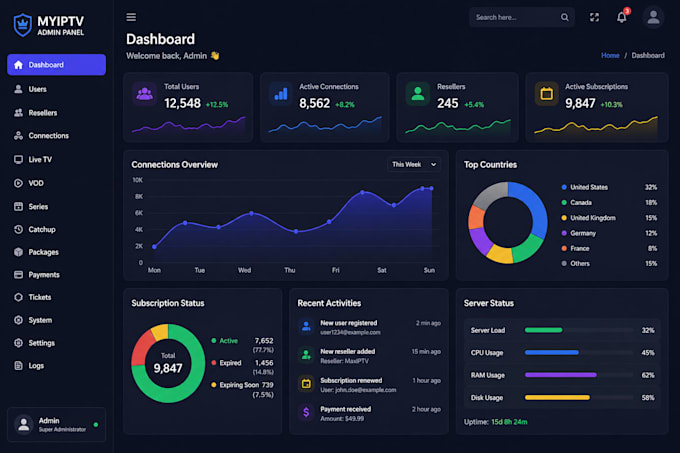
Task: Open Resellers in the sidebar
Action: (56, 113)
